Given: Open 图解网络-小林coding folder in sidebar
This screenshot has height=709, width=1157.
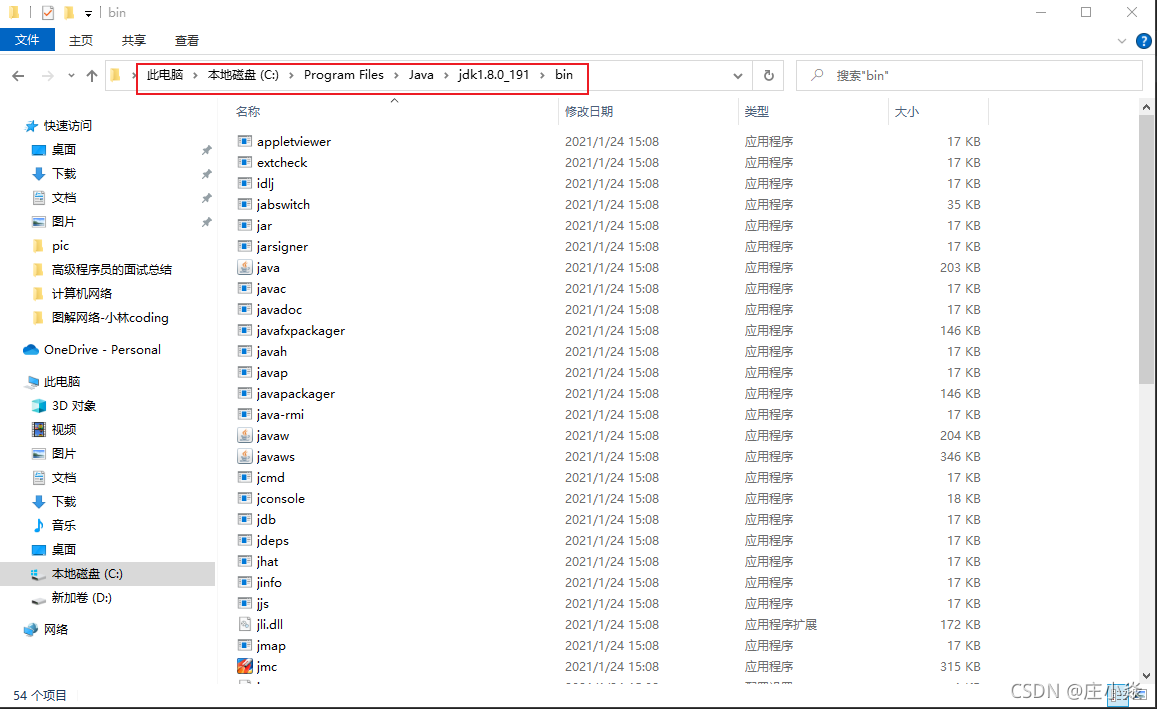Looking at the screenshot, I should click(x=110, y=318).
